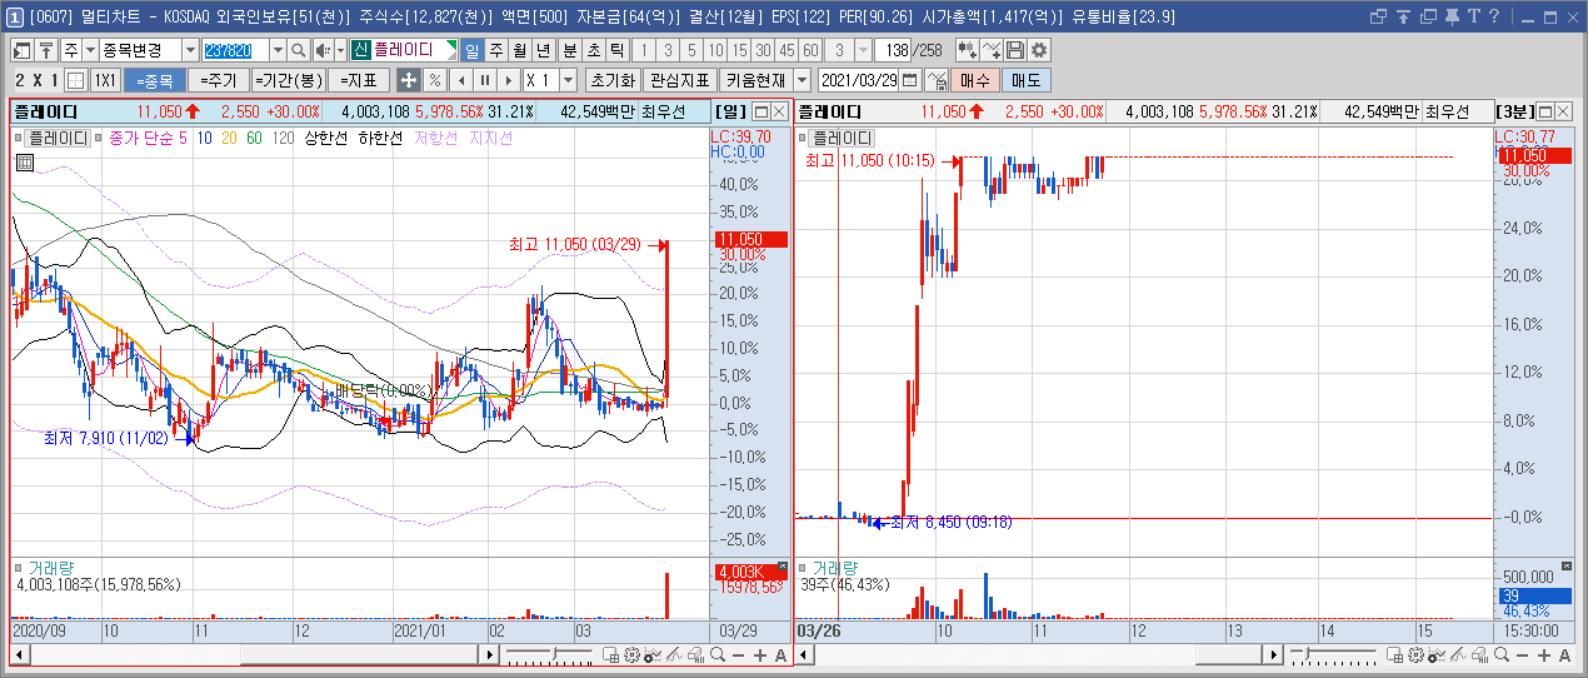The image size is (1588, 678).
Task: Click the right chart's bottom zoom slider
Action: click(1333, 655)
